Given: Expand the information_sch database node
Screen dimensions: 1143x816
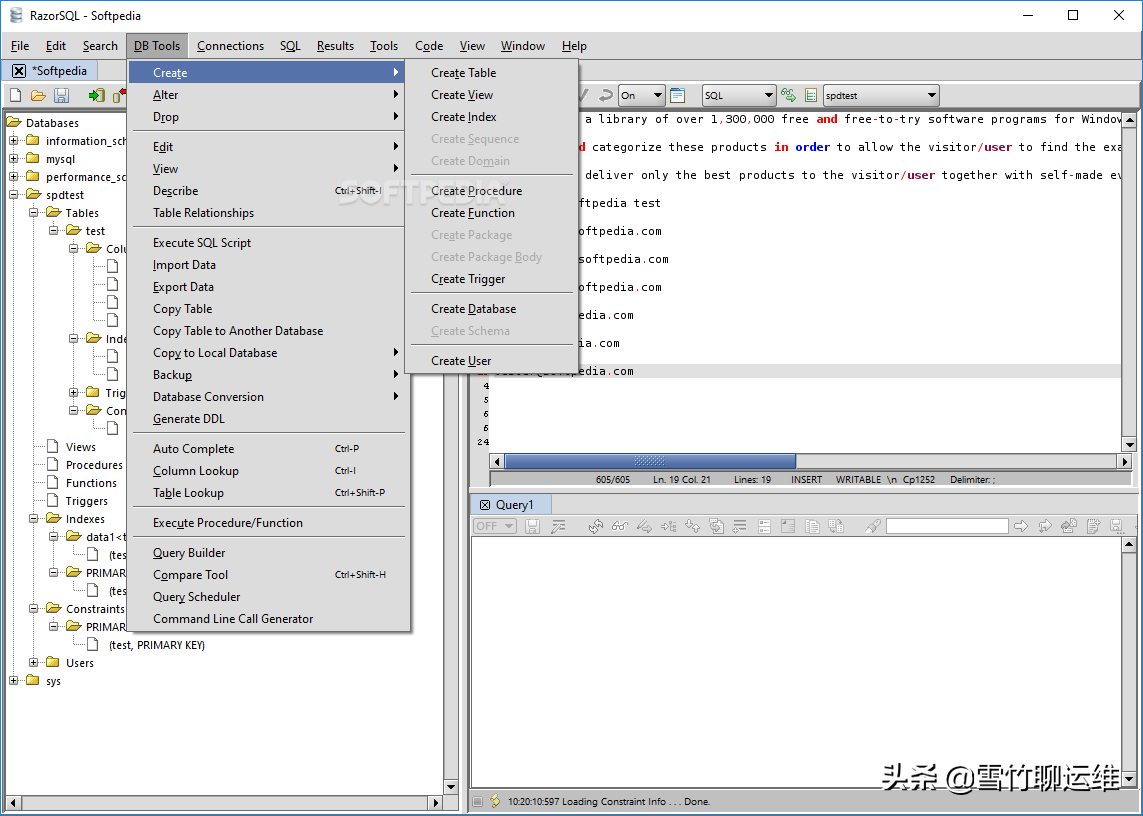Looking at the screenshot, I should (x=14, y=141).
